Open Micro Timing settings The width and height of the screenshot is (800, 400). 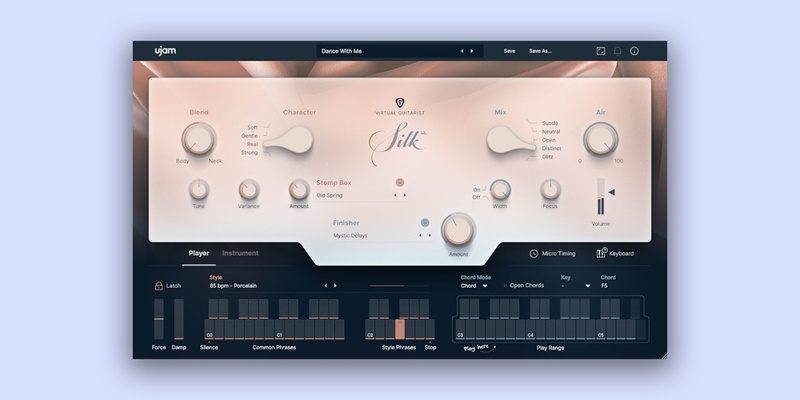tap(553, 254)
